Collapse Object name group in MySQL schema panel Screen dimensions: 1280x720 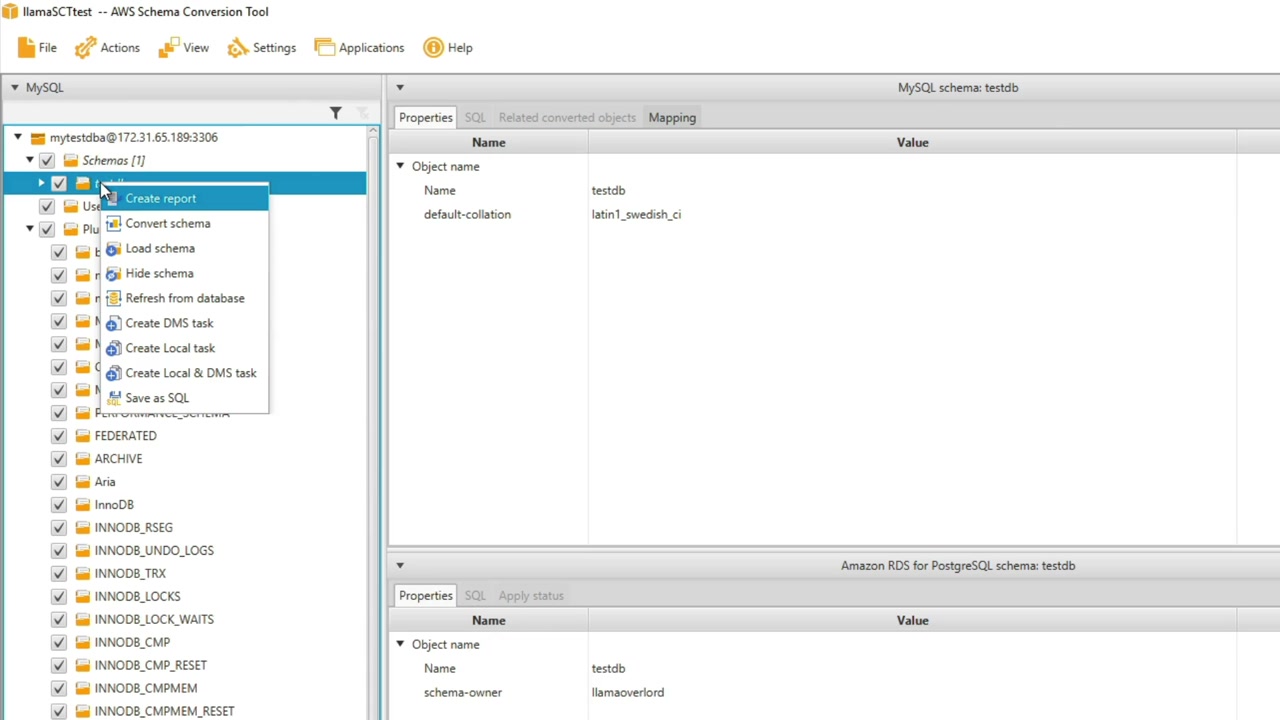pyautogui.click(x=400, y=167)
